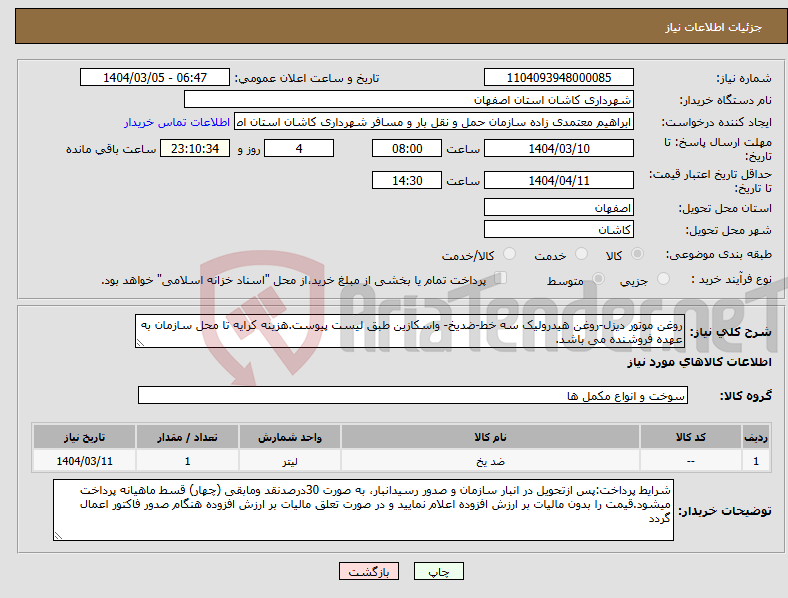Click the تاریخ نیاز column header
The height and width of the screenshot is (598, 788).
(84, 437)
